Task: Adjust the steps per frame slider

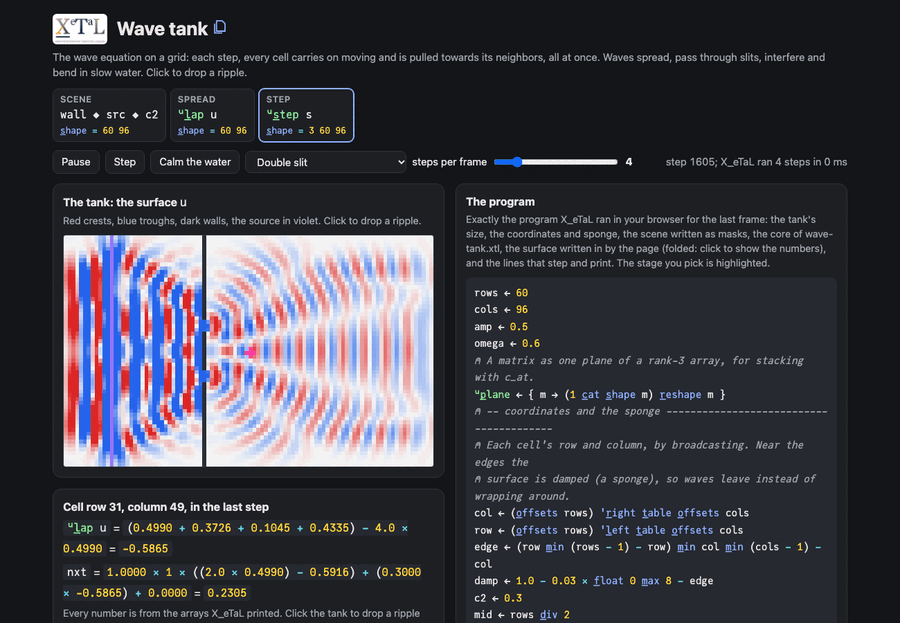Action: point(556,162)
